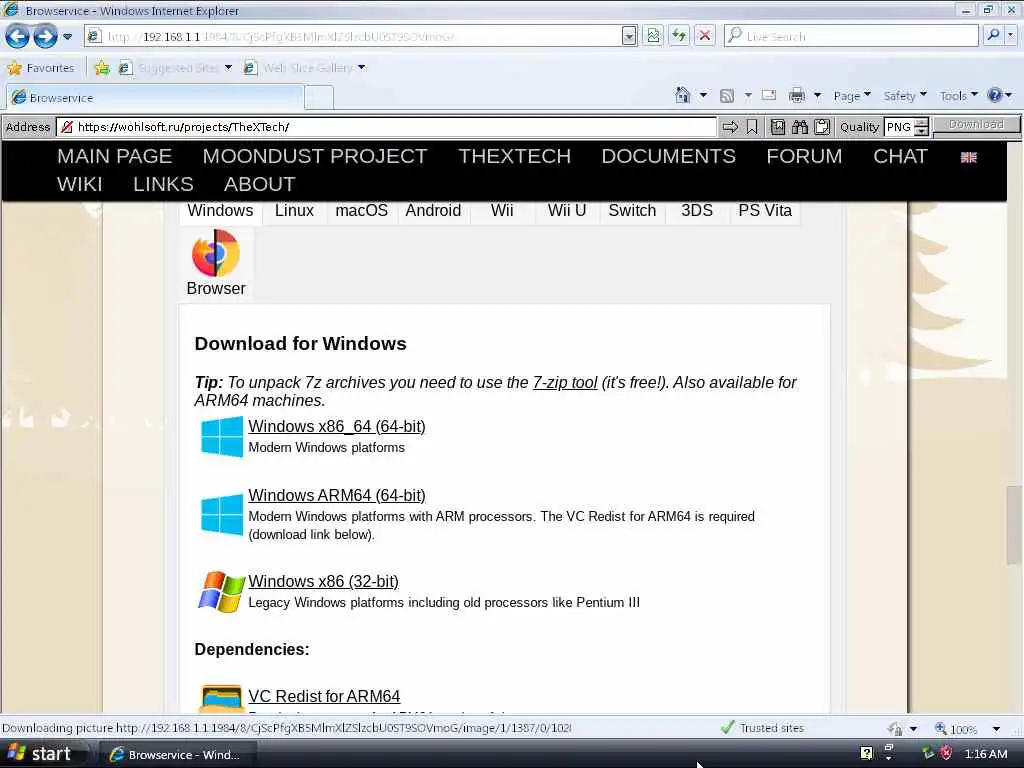Open LINKS in the site navigation
Viewport: 1024px width, 768px height.
163,184
